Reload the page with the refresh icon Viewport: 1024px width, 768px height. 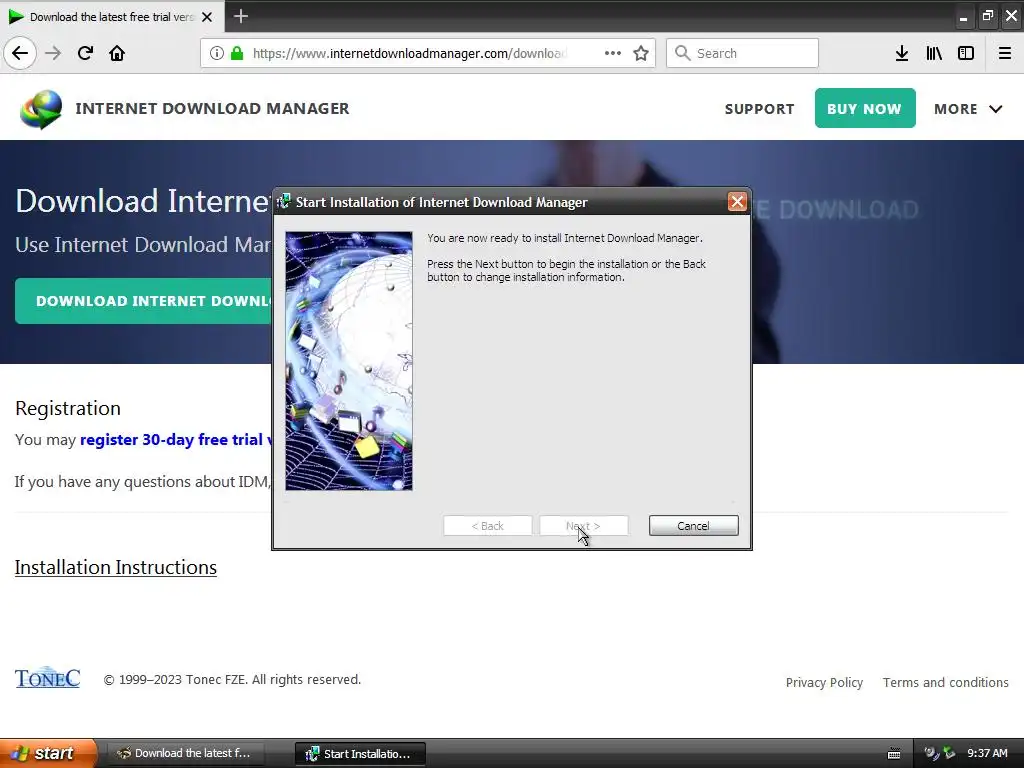coord(85,53)
